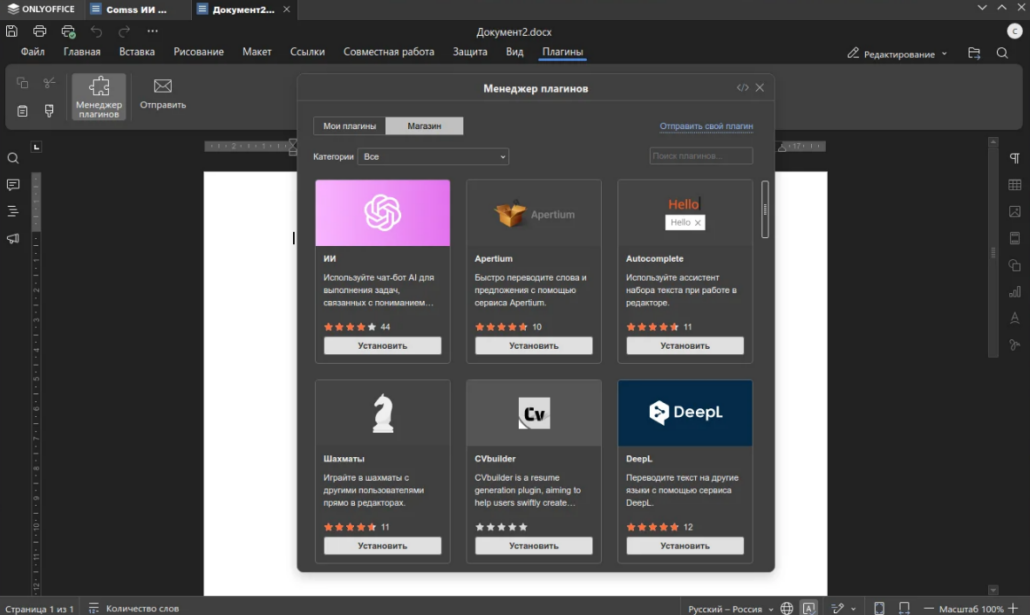Viewport: 1030px width, 615px height.
Task: Install the ИИ plugin
Action: [382, 346]
